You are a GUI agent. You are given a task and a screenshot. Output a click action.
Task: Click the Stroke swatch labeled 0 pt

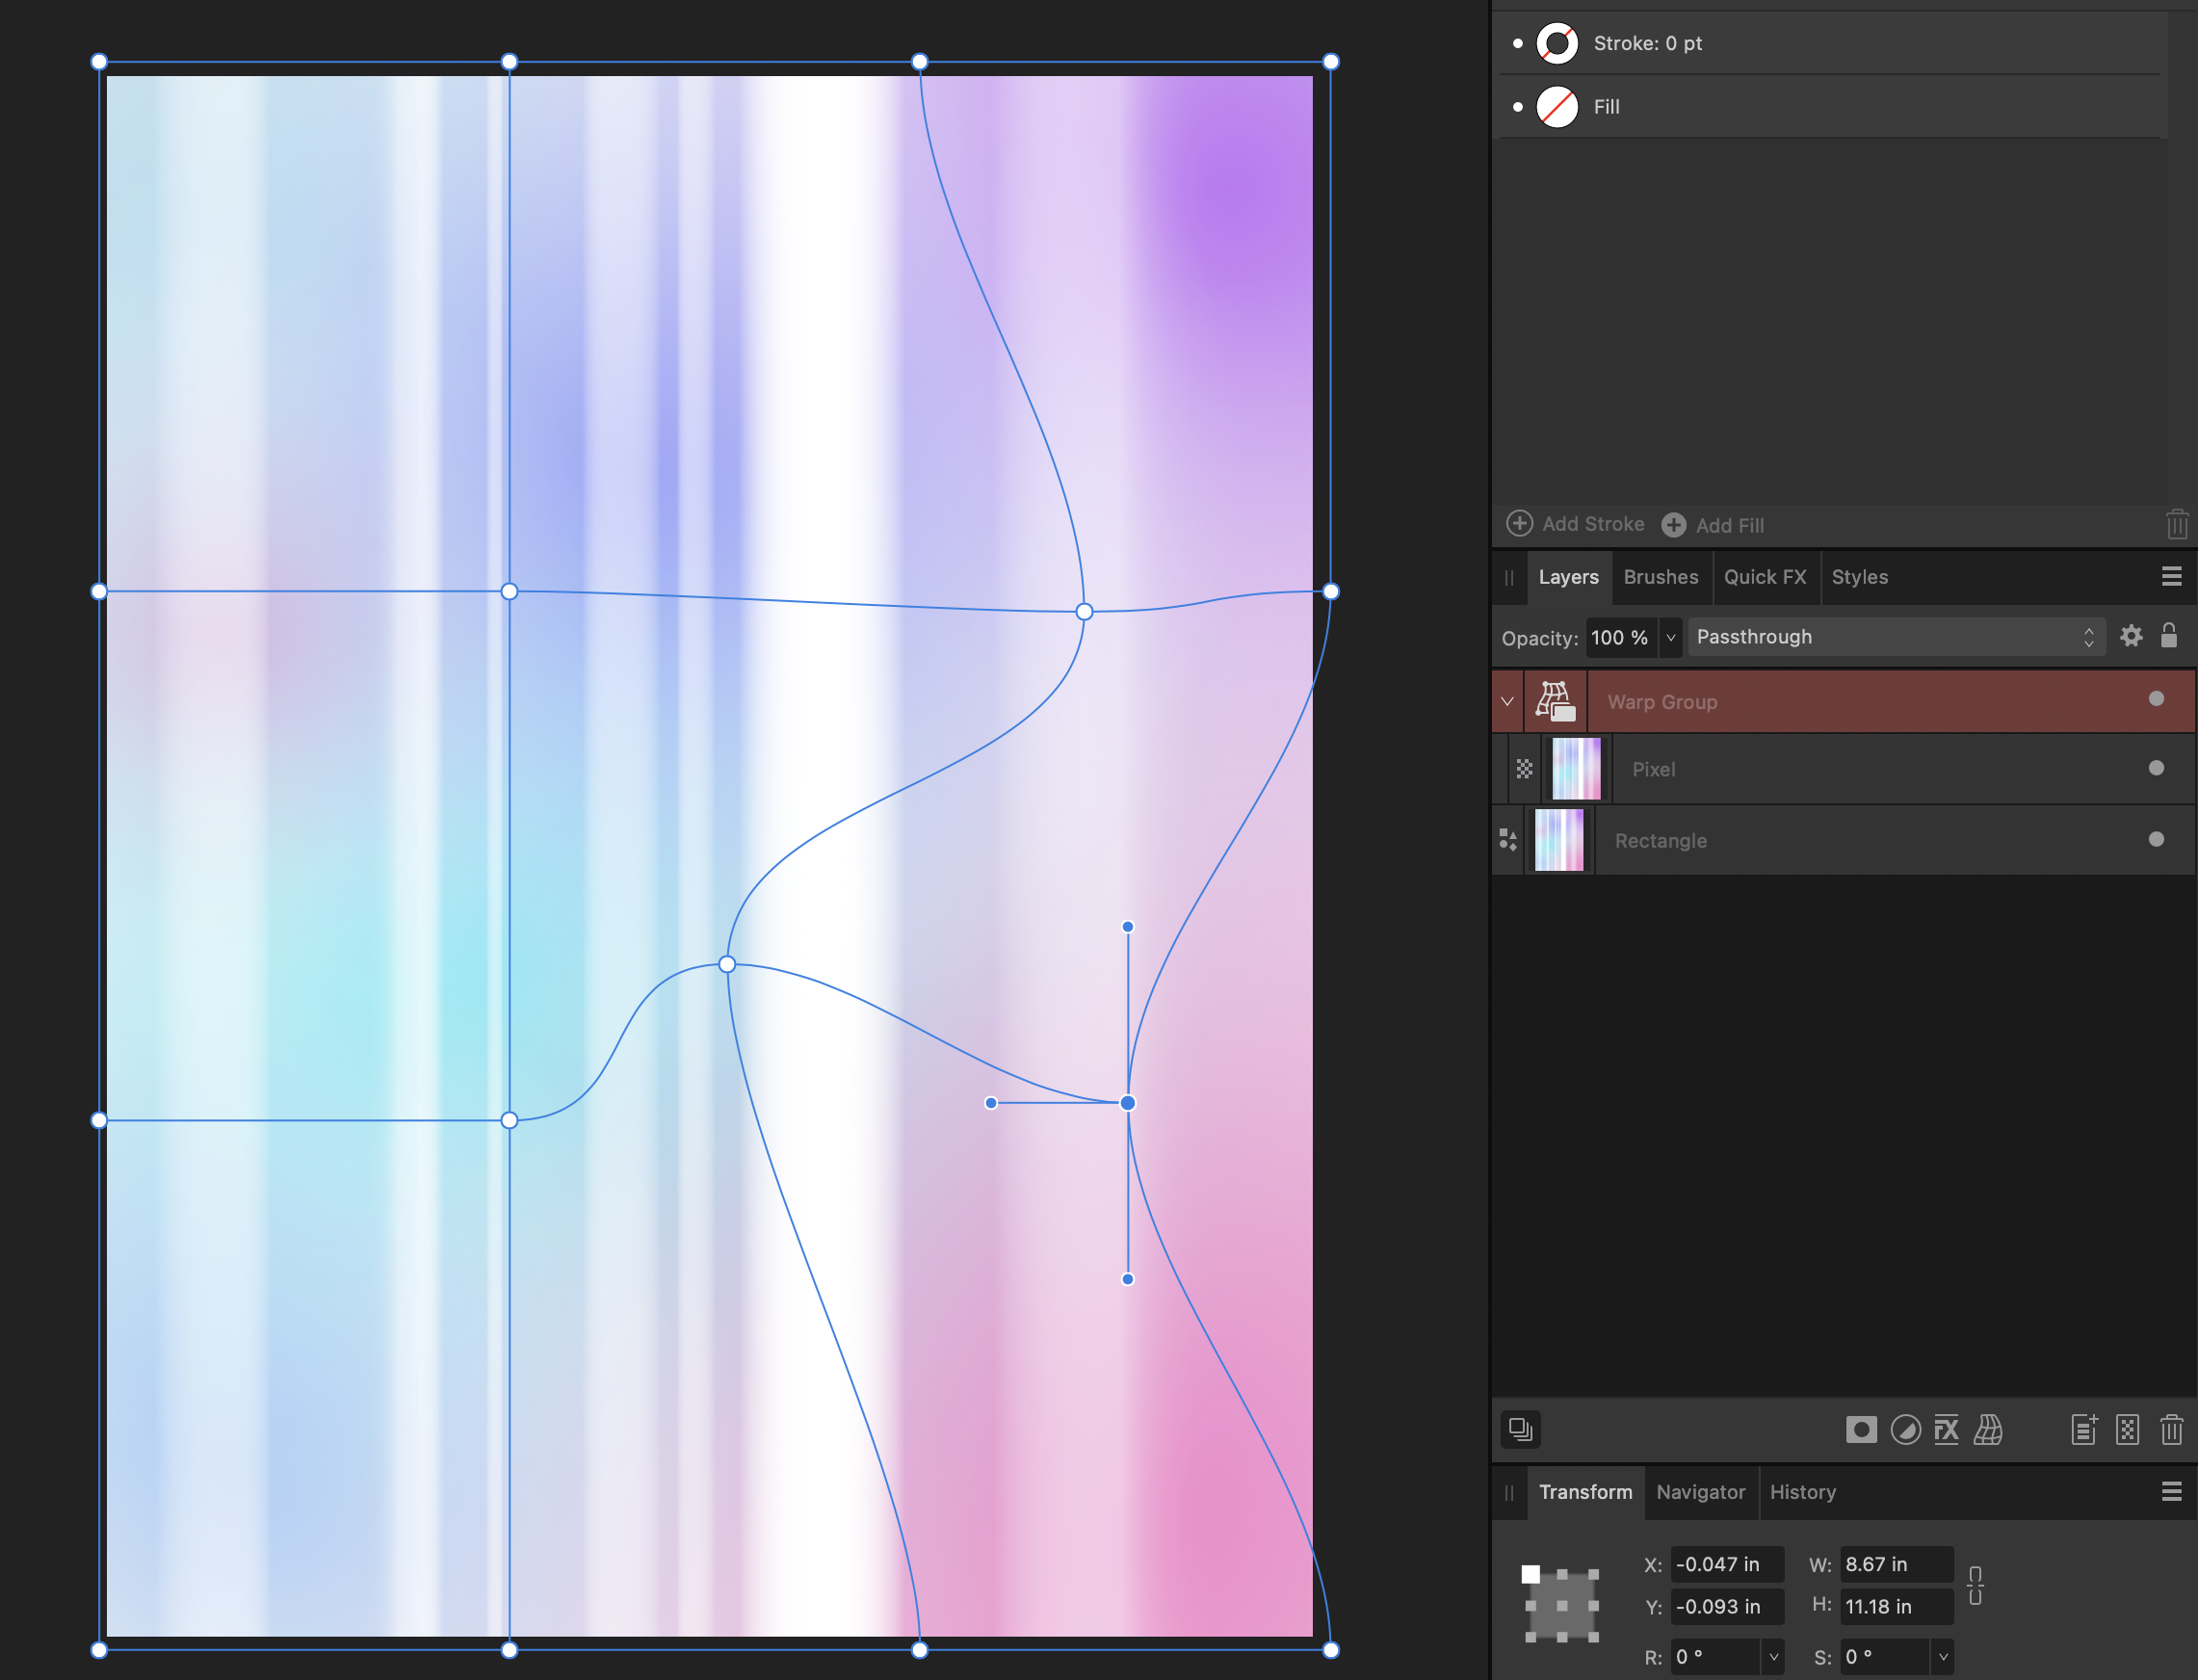coord(1557,43)
